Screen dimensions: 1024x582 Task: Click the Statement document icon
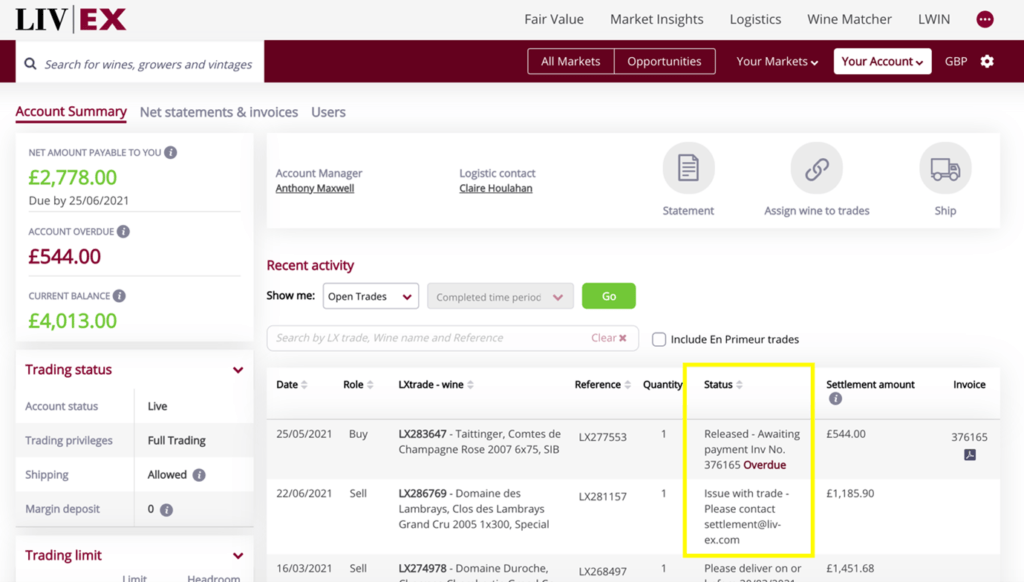pyautogui.click(x=688, y=169)
